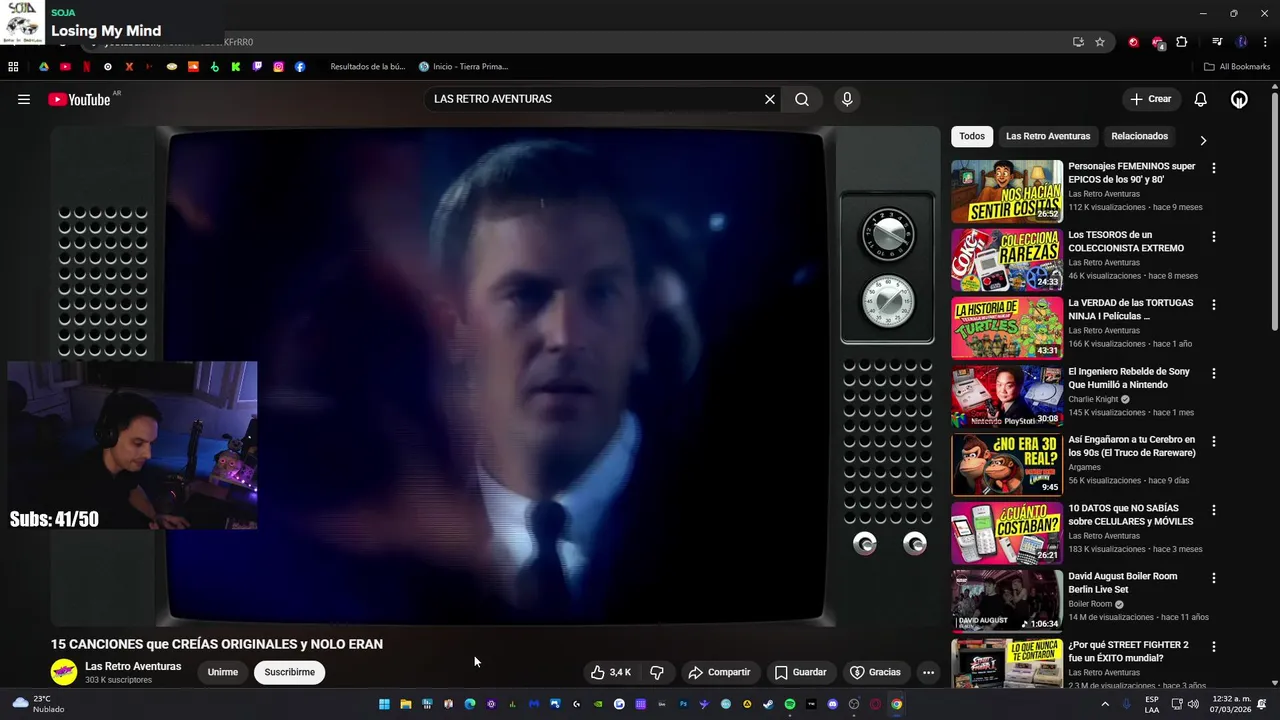Open the Google Drive bookmark
Image resolution: width=1280 pixels, height=720 pixels.
pos(44,67)
